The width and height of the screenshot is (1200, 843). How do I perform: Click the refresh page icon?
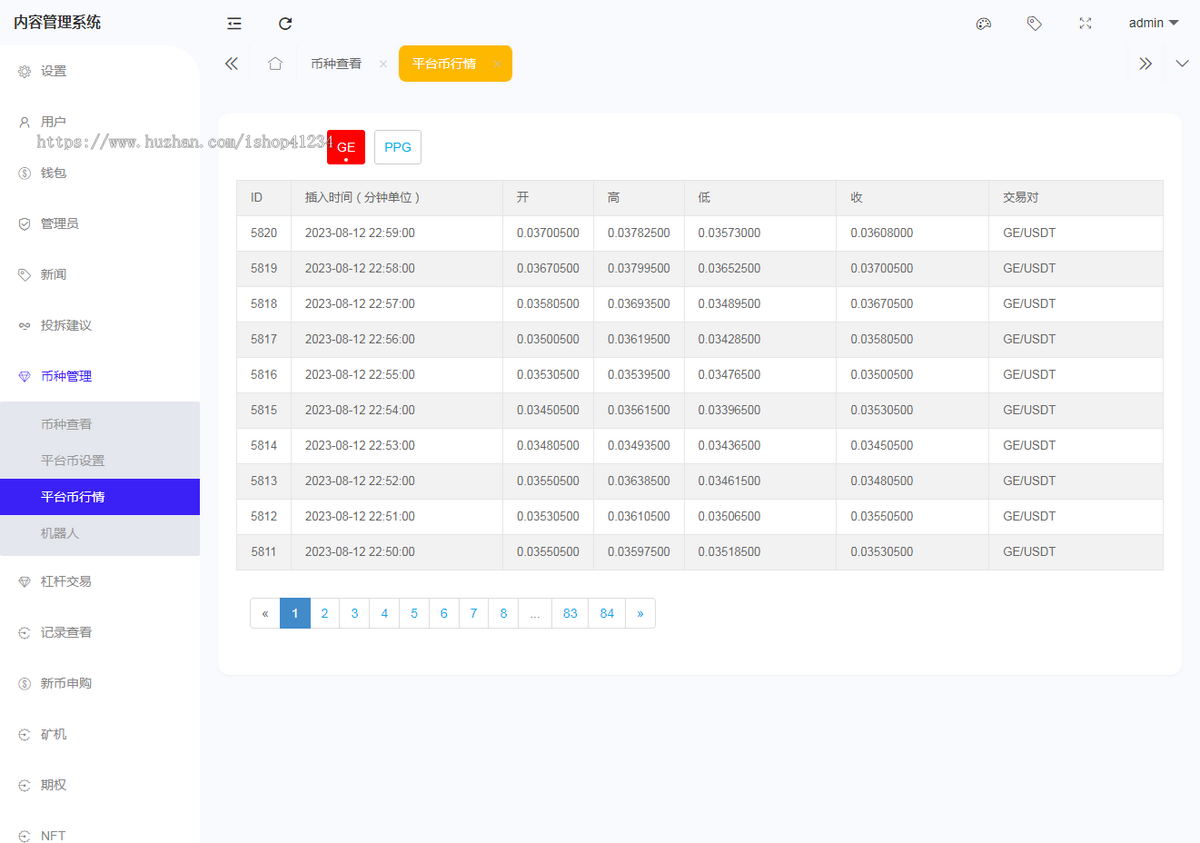click(x=285, y=23)
